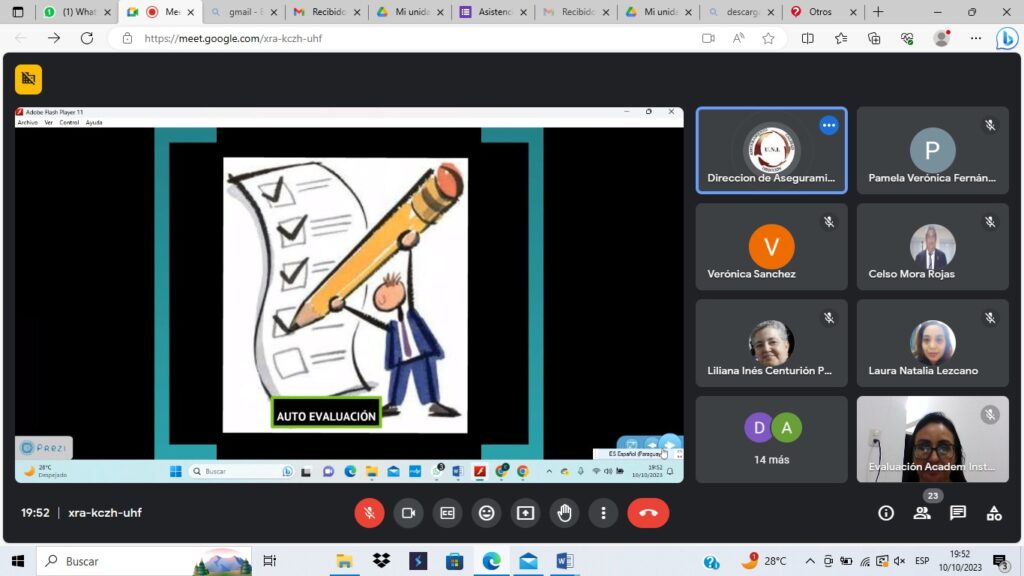Click the present screen icon
Image resolution: width=1024 pixels, height=576 pixels.
tap(525, 513)
